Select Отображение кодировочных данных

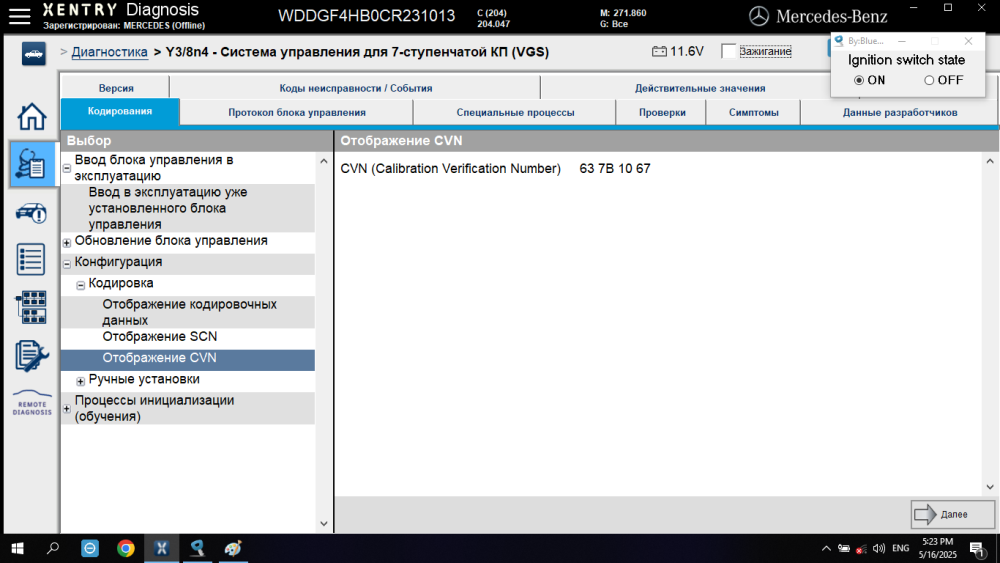(x=188, y=312)
